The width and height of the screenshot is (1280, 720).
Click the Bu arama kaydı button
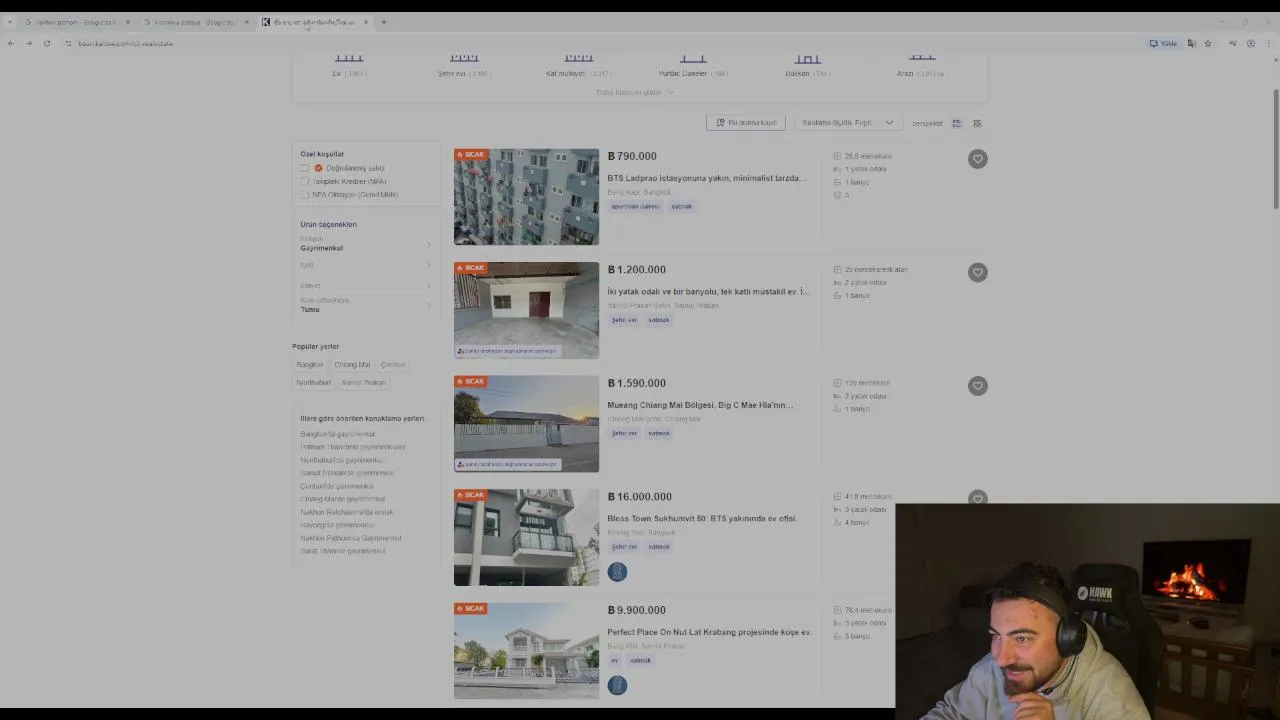(746, 122)
